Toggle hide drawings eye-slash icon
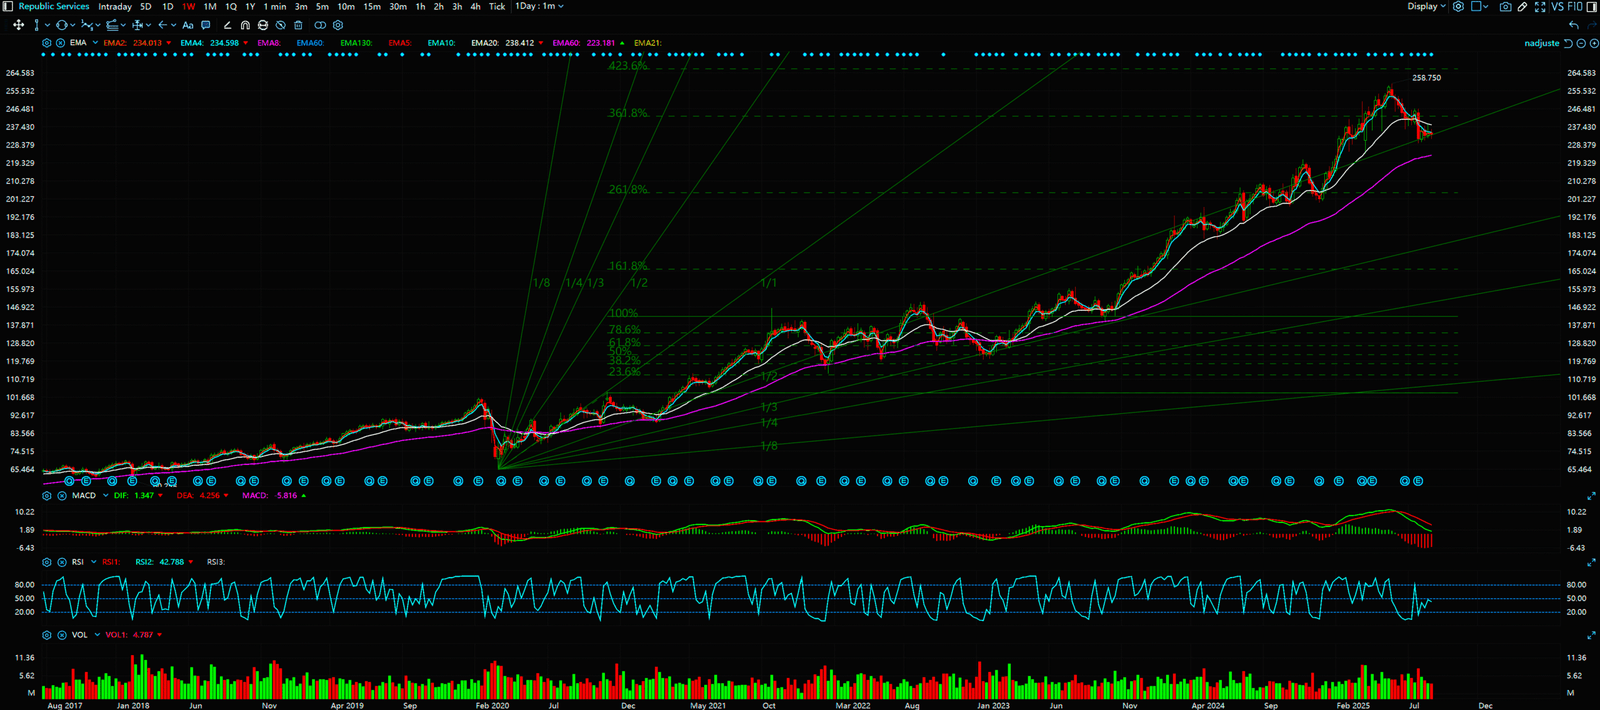1600x710 pixels. click(x=280, y=25)
